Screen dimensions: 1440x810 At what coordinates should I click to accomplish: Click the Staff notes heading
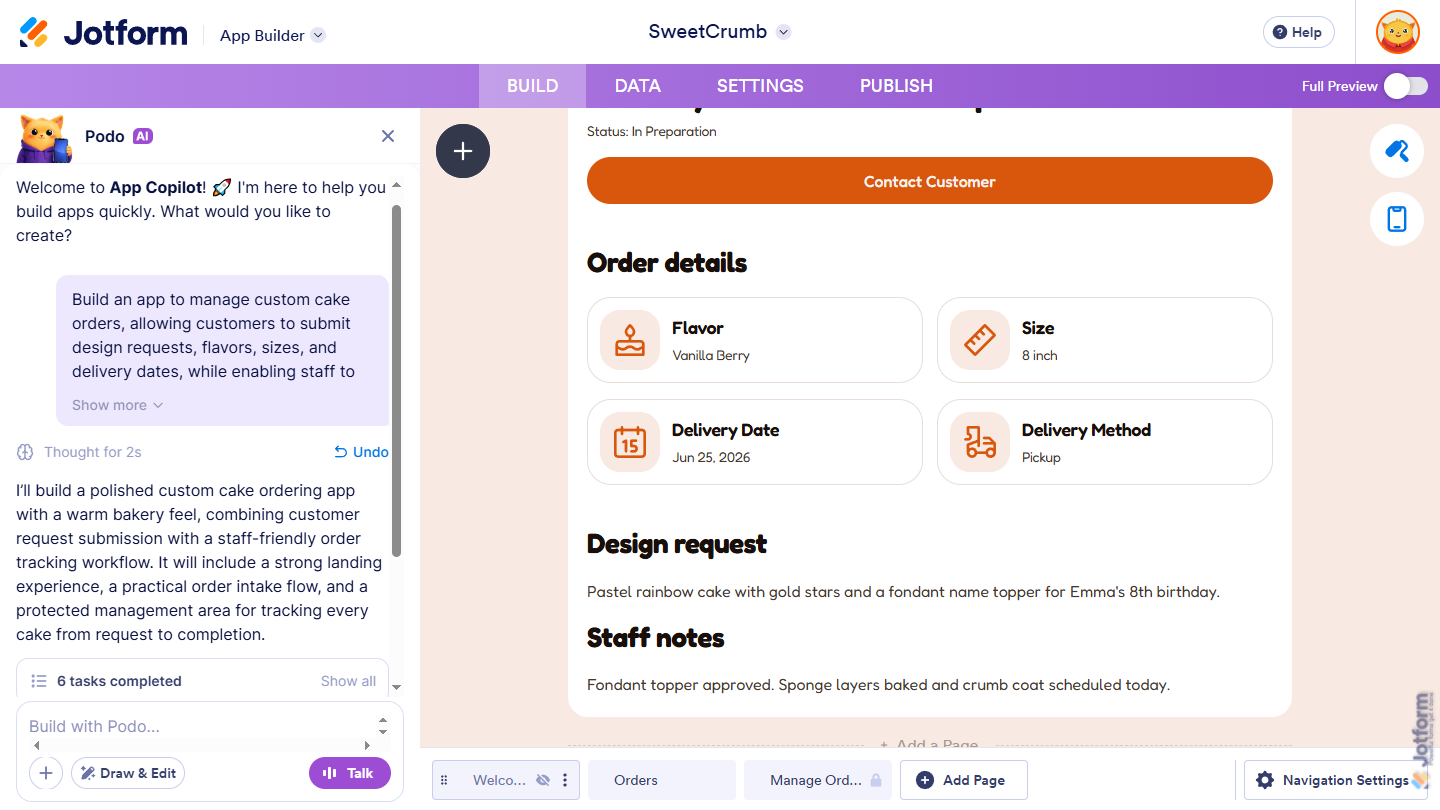(x=656, y=638)
